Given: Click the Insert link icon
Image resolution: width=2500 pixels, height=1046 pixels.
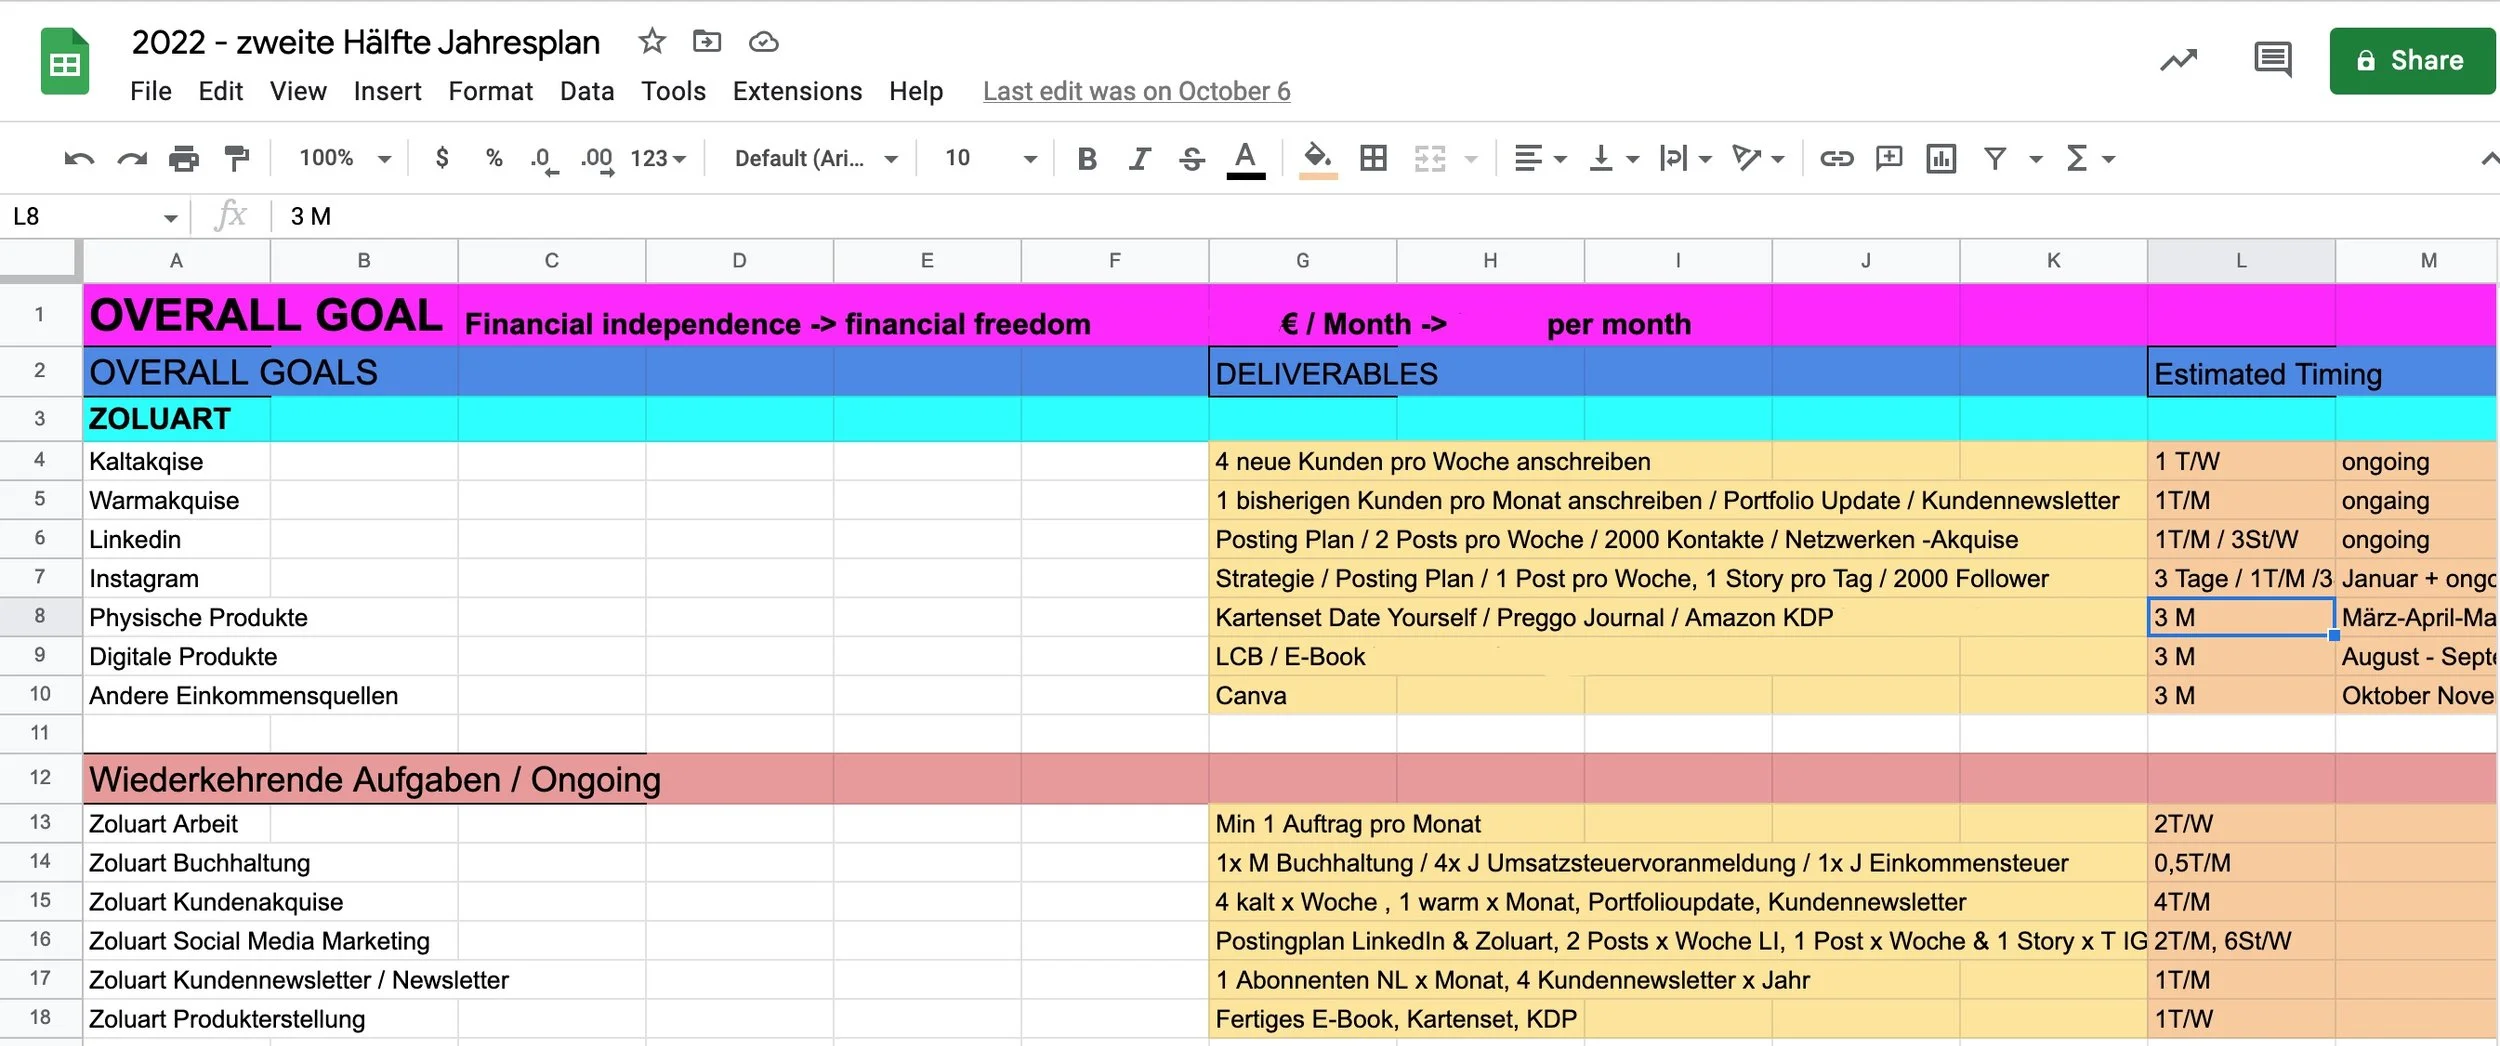Looking at the screenshot, I should pos(1836,158).
